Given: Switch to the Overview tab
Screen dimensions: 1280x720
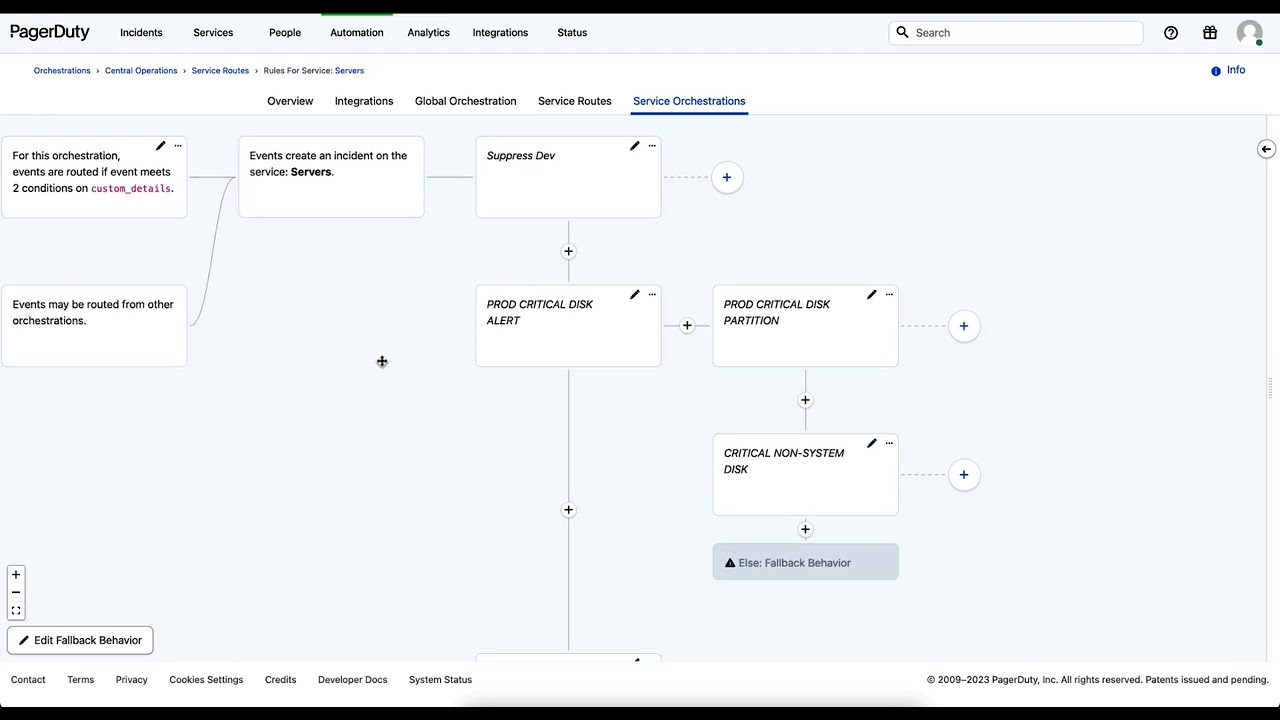Looking at the screenshot, I should tap(290, 101).
